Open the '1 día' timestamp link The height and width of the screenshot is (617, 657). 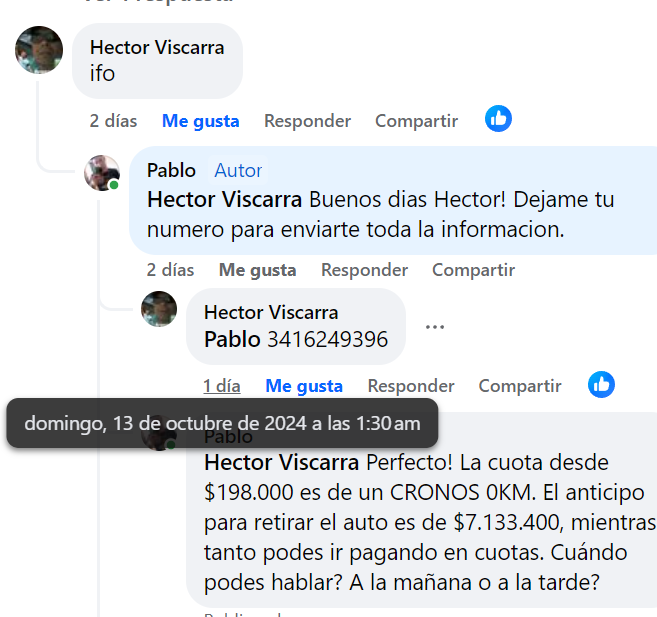(x=221, y=386)
